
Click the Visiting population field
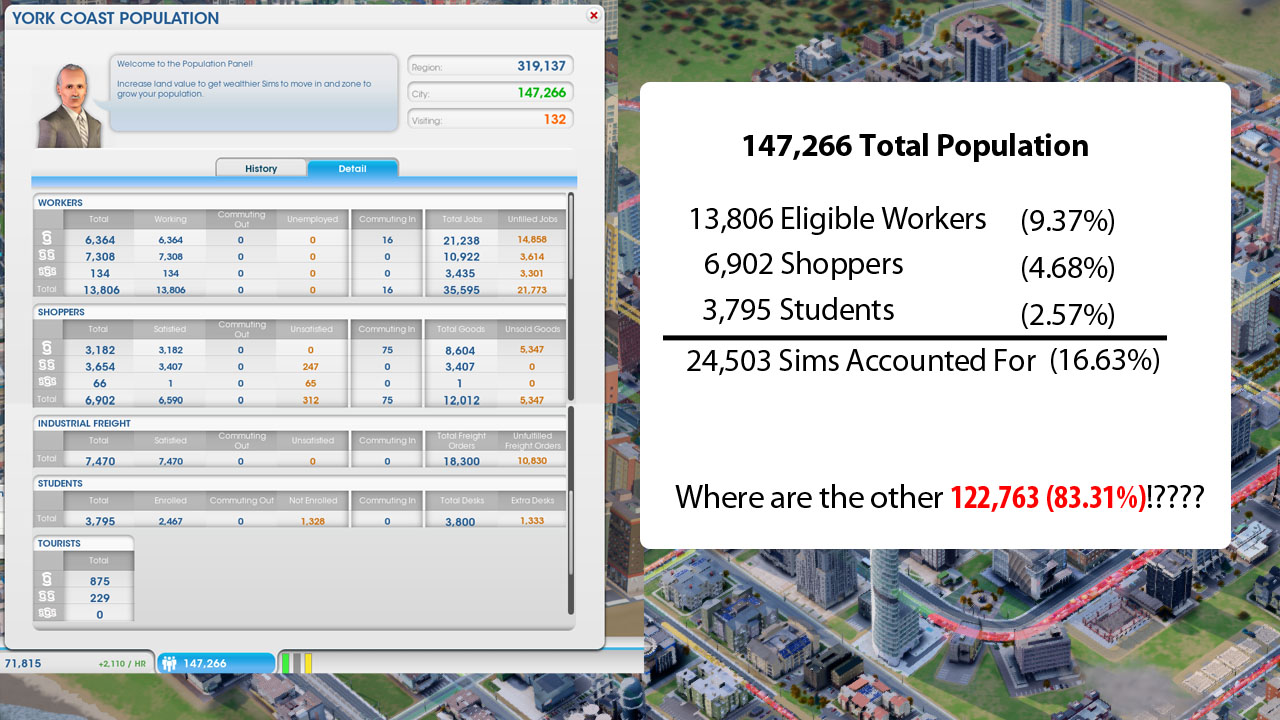point(490,119)
